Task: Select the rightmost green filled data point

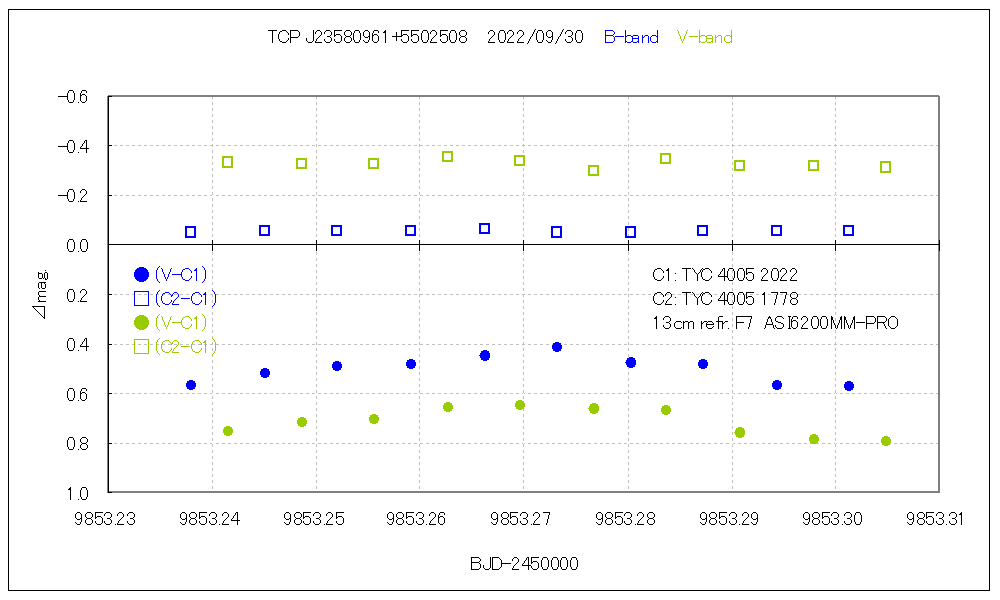Action: pos(886,441)
